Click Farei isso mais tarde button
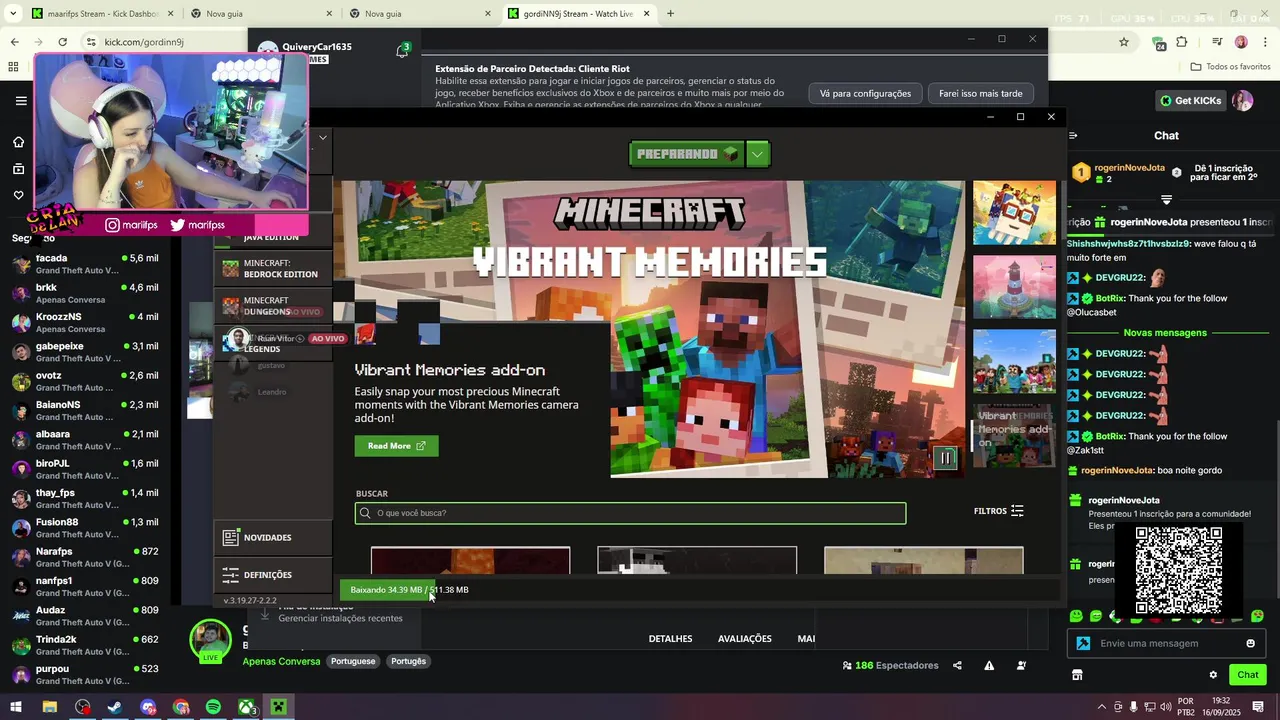The image size is (1280, 720). 981,93
